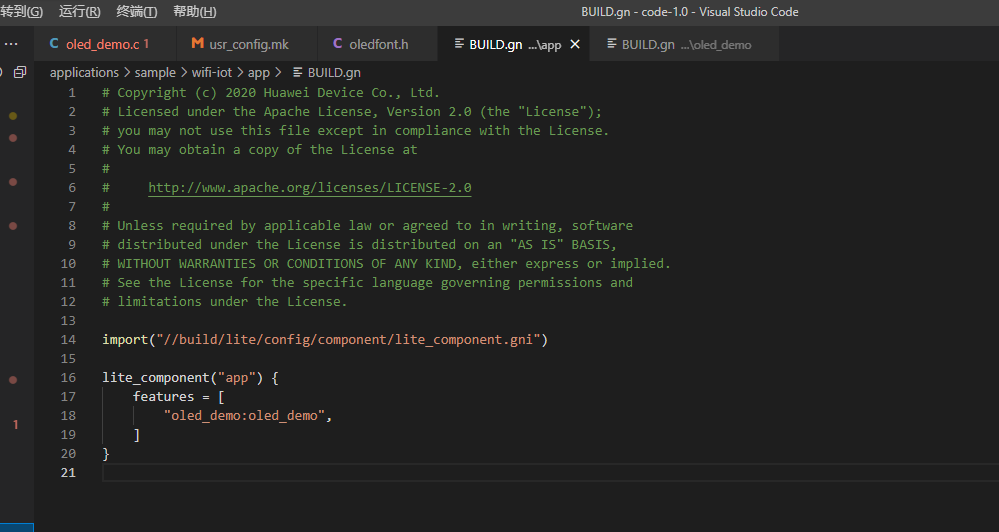Click the 'features = [' line
The height and width of the screenshot is (532, 999).
coord(178,396)
